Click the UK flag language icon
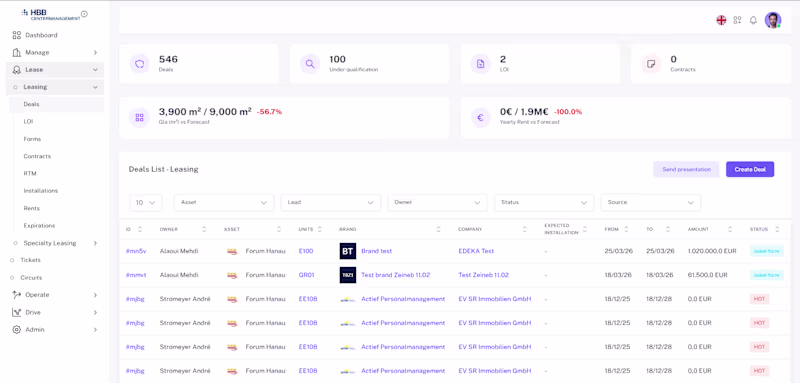This screenshot has height=383, width=800. point(721,20)
